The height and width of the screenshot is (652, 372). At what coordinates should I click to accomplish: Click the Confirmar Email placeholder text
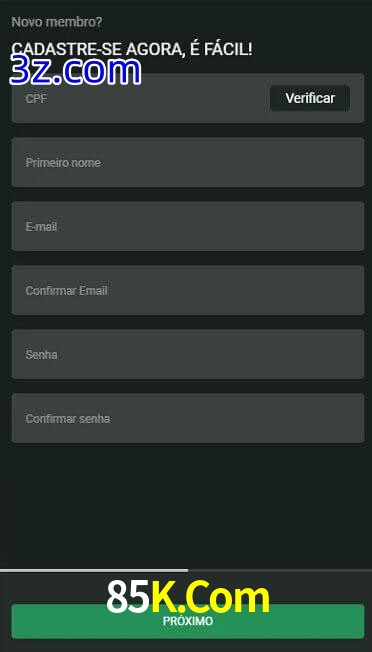[67, 291]
